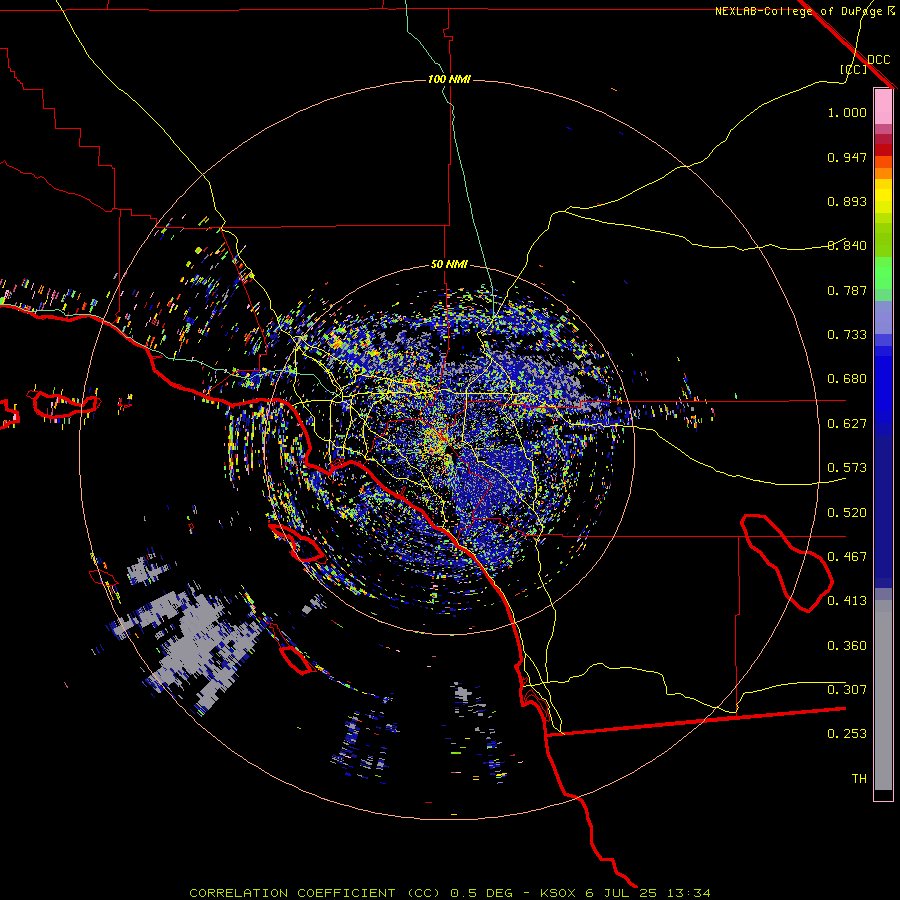Click the KSOX station identifier in caption
This screenshot has width=900, height=900.
click(560, 893)
